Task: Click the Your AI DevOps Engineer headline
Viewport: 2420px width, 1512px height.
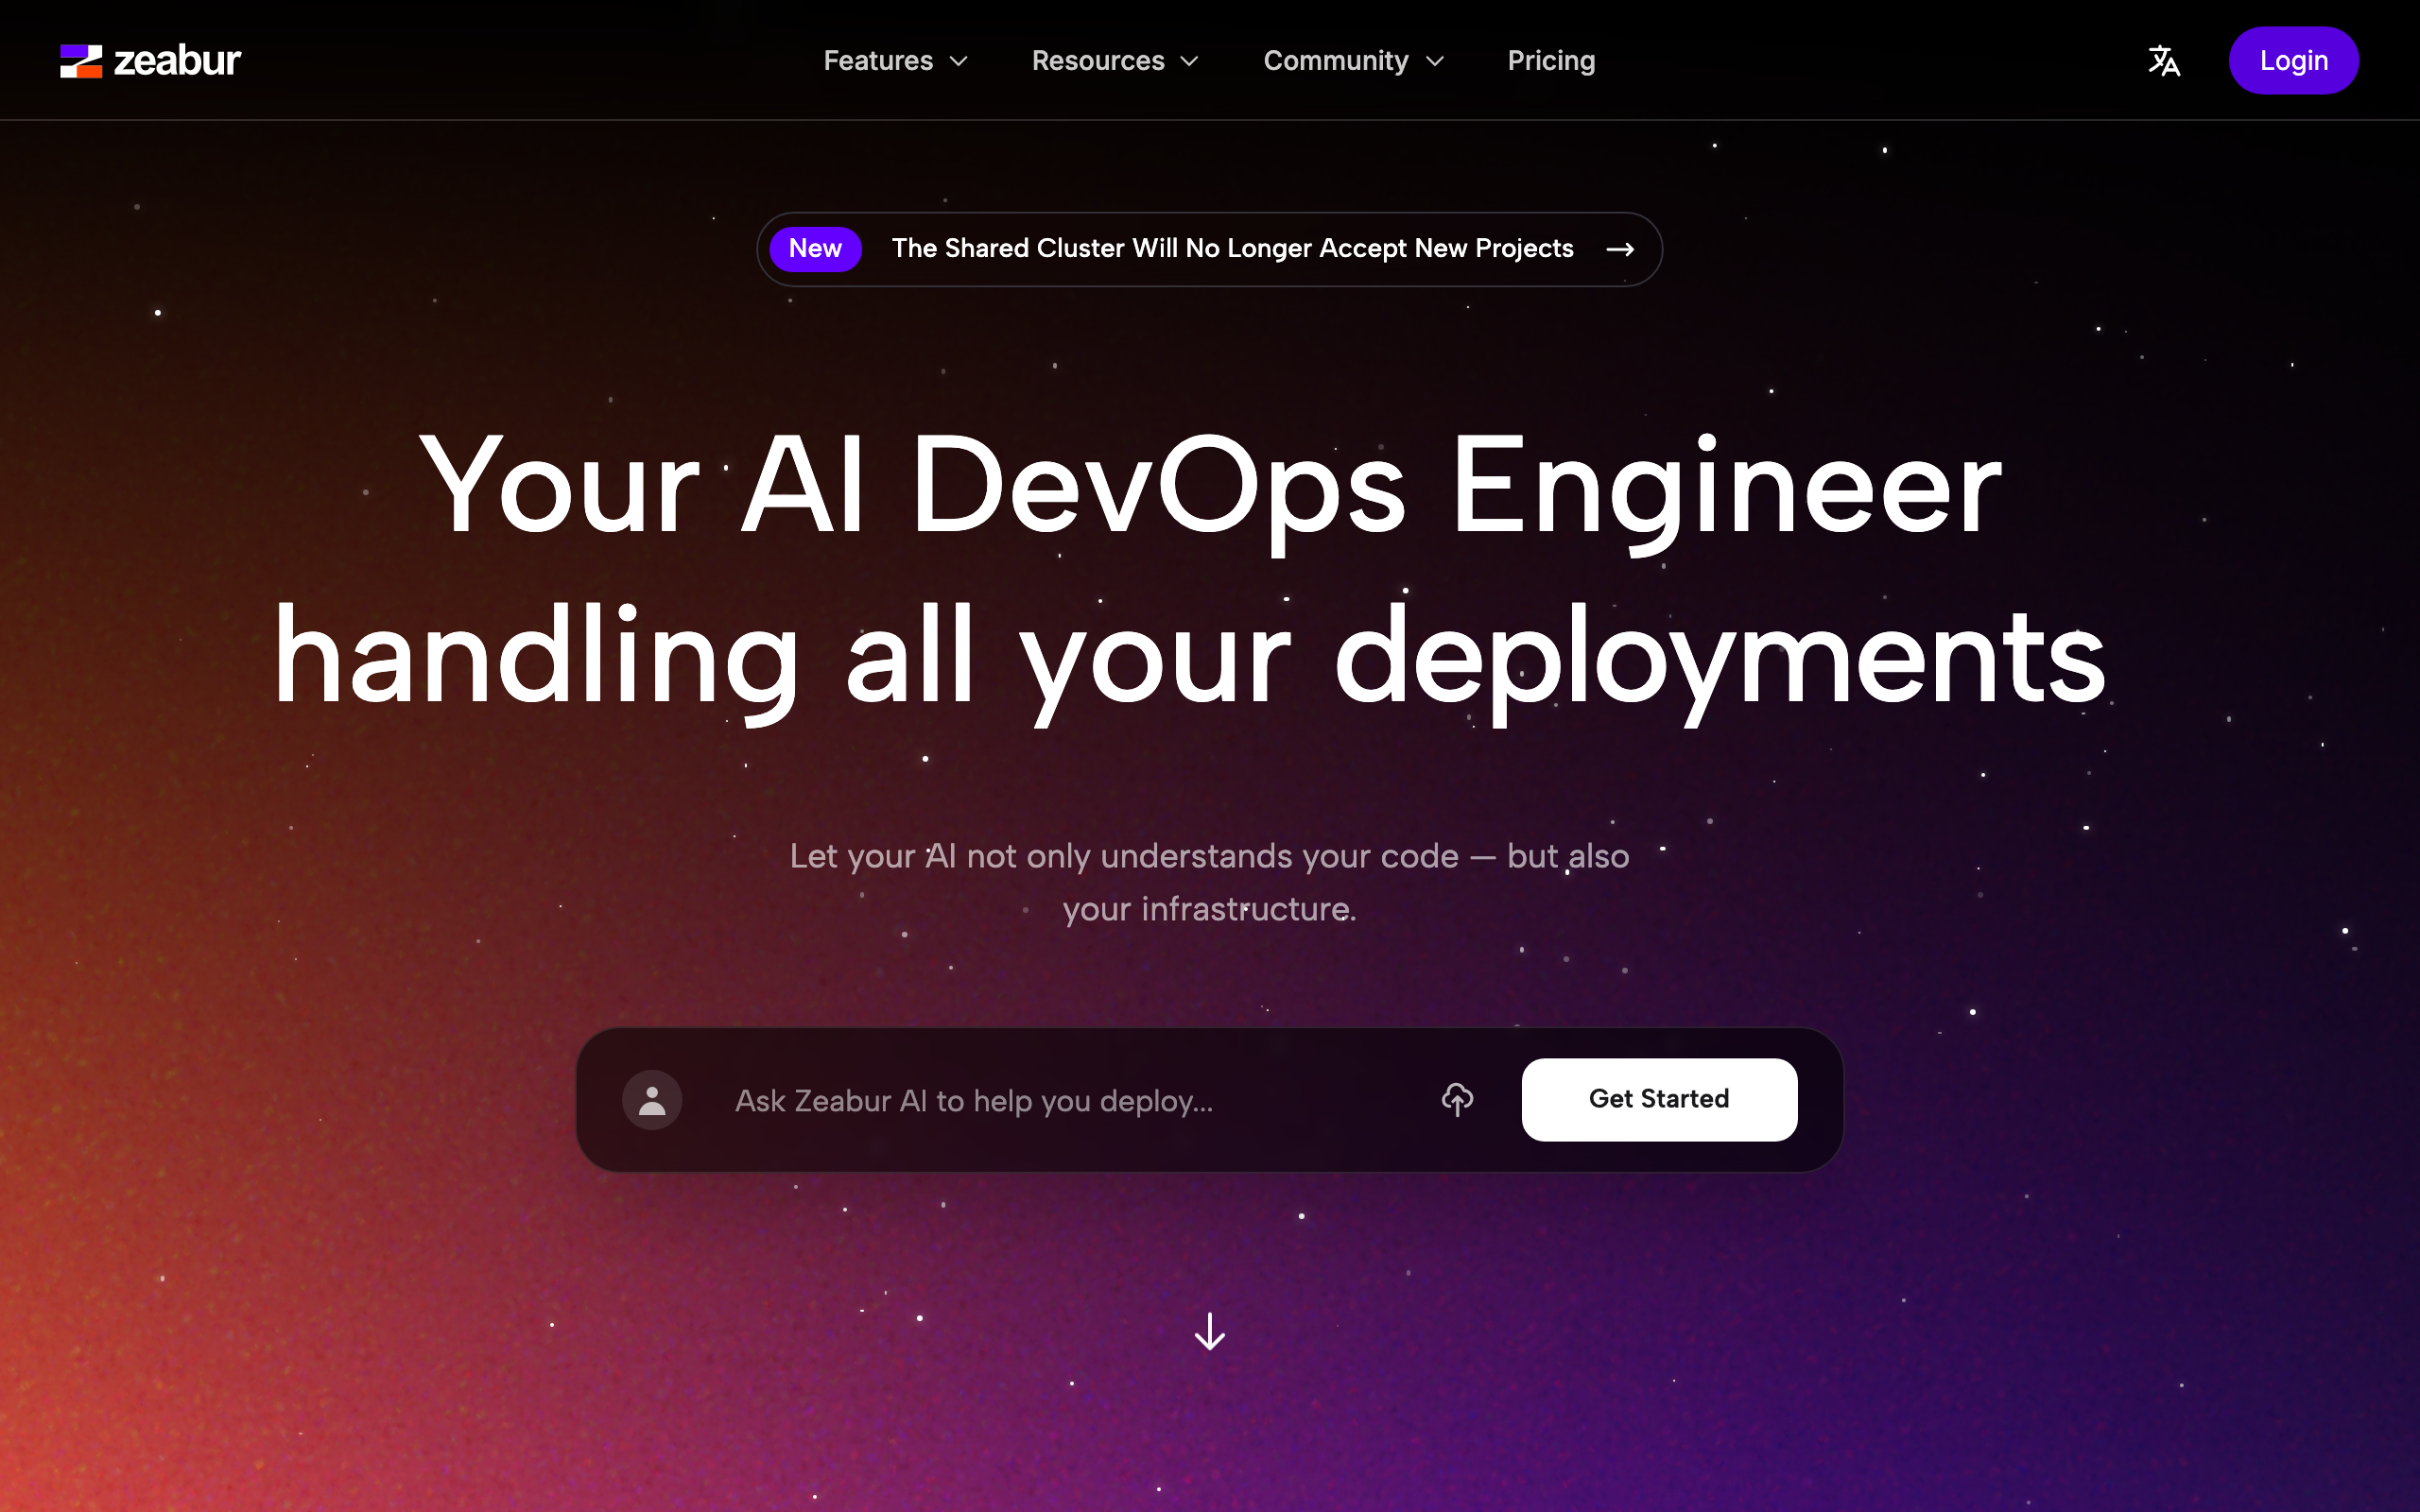Action: pyautogui.click(x=1210, y=487)
